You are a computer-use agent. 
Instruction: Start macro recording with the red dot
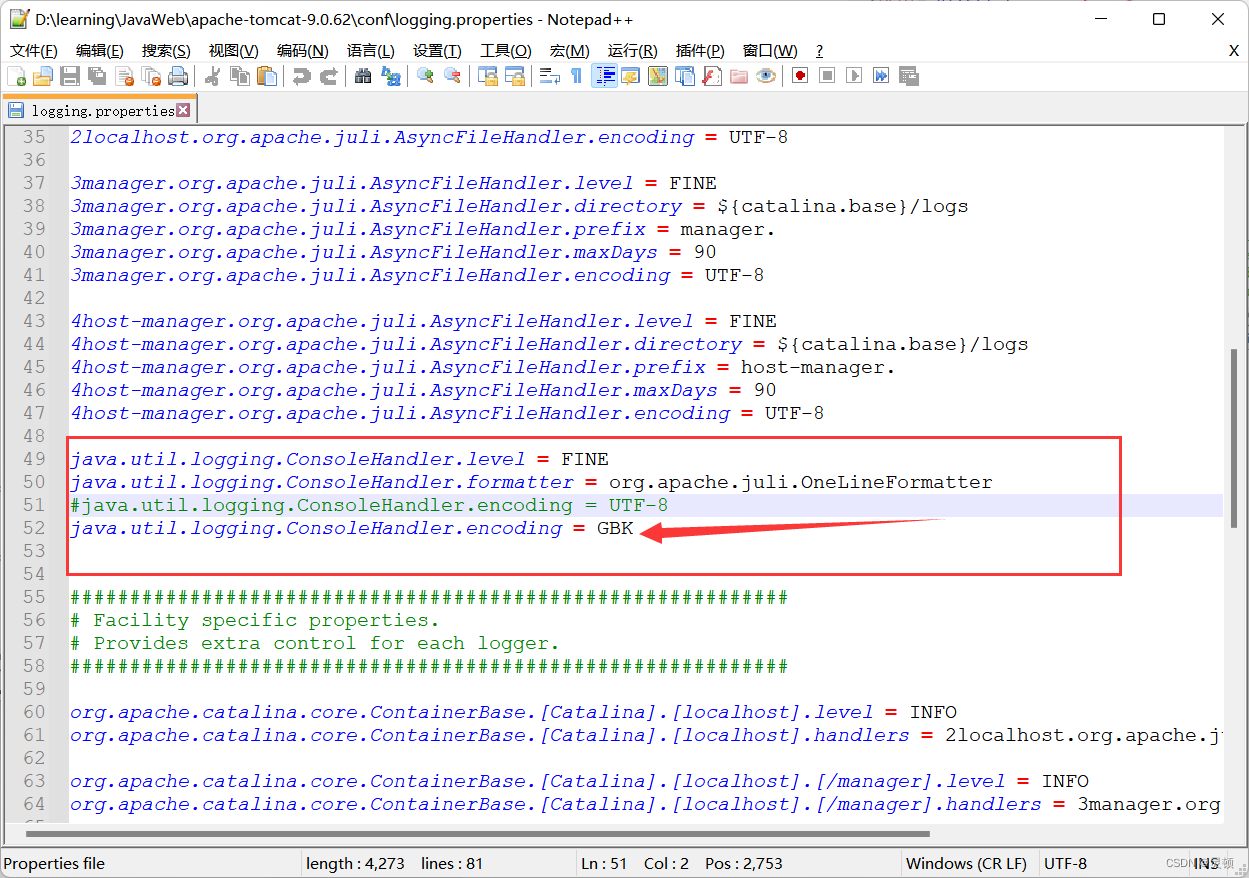pos(800,76)
